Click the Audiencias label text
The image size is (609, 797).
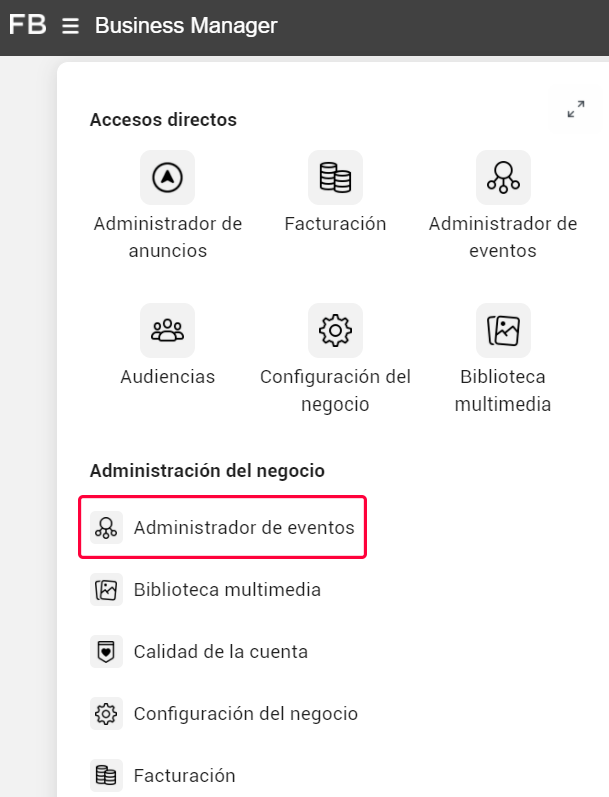pos(168,377)
